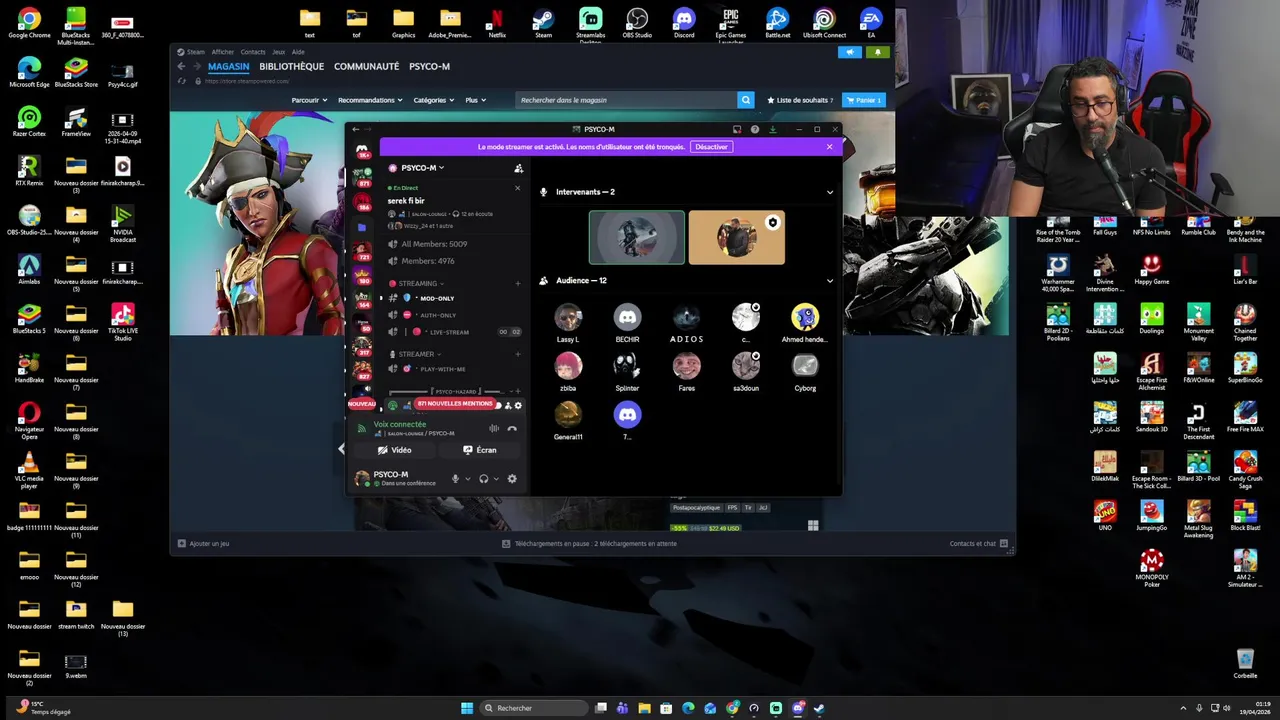
Task: Click Ajouter un jeu in Steam
Action: (204, 543)
